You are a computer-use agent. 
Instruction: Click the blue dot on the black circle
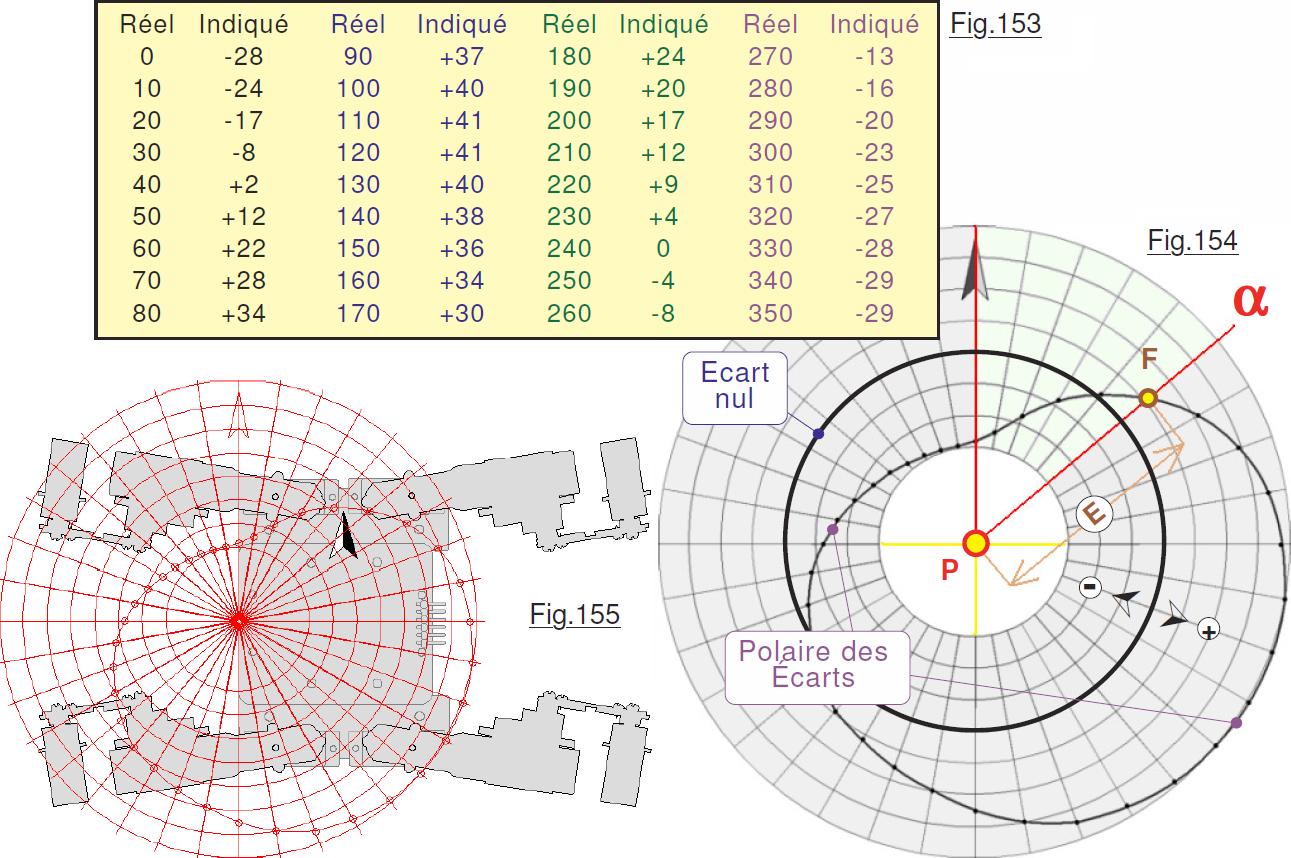click(x=819, y=433)
